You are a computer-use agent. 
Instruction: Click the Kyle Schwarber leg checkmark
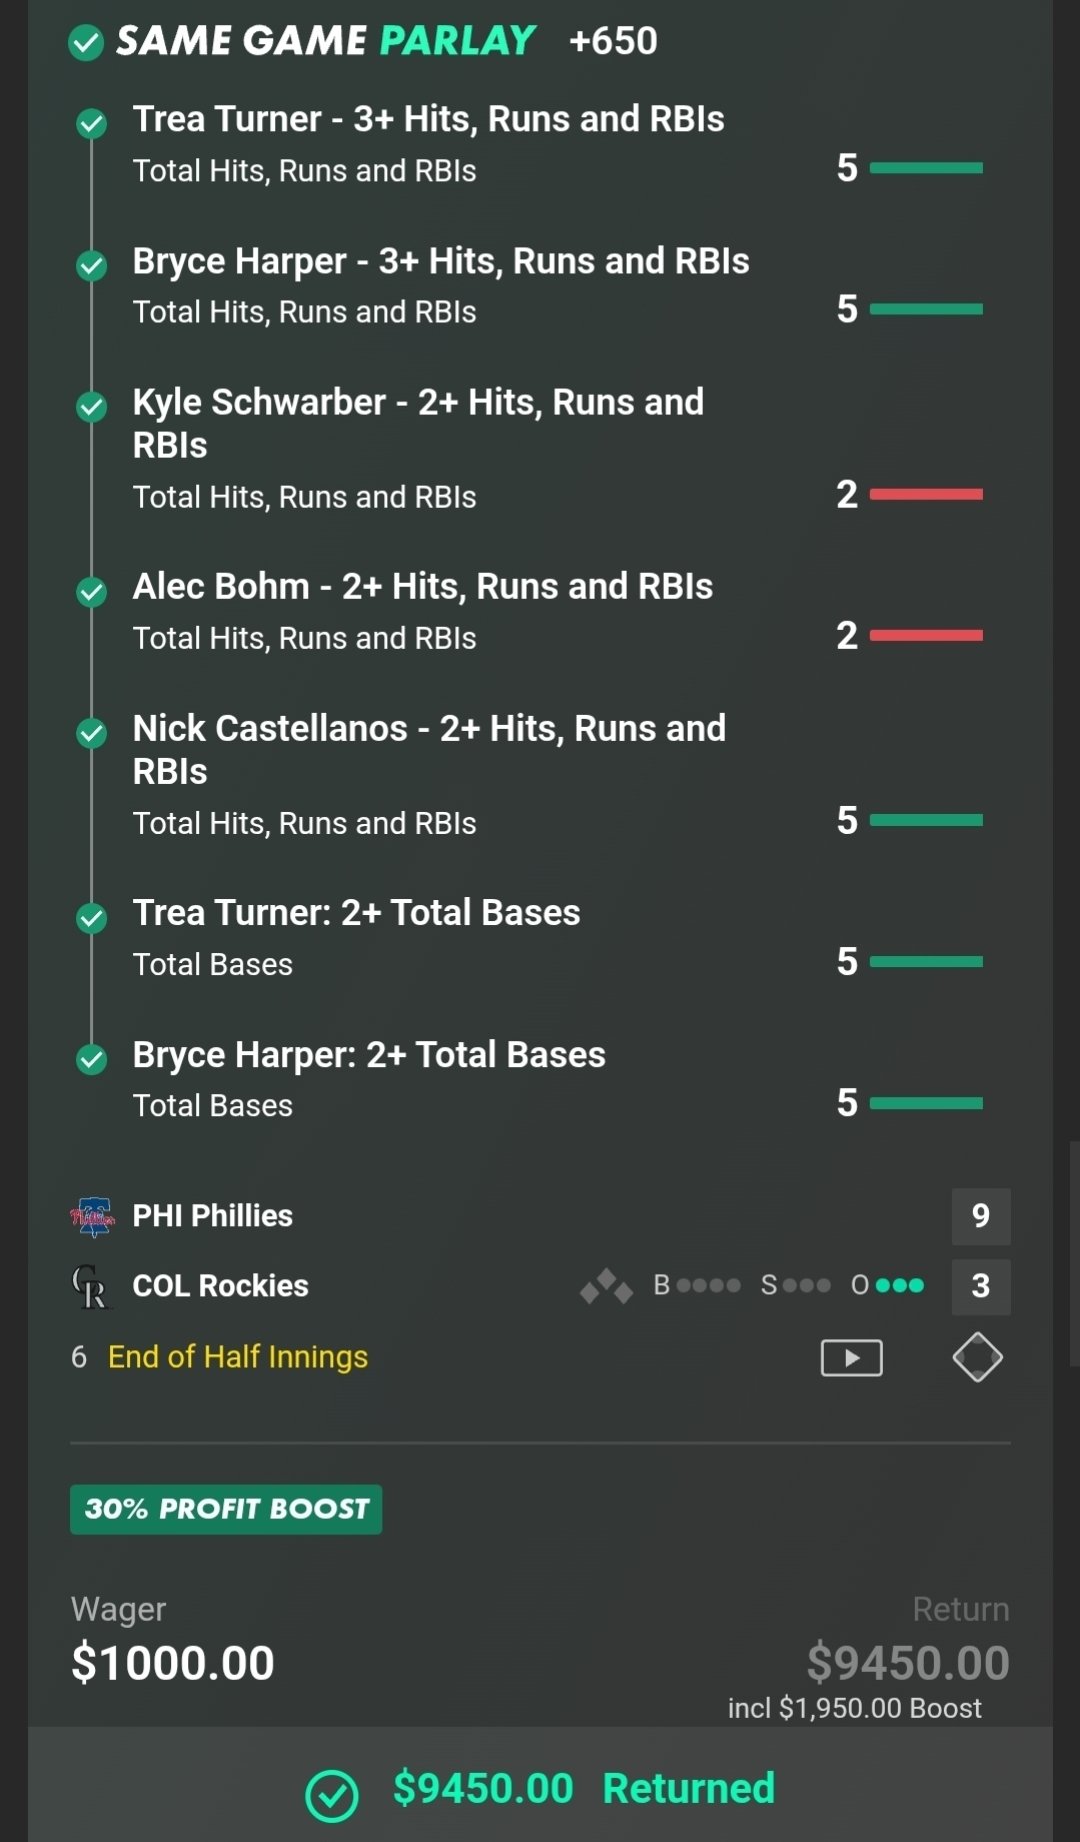pos(92,407)
